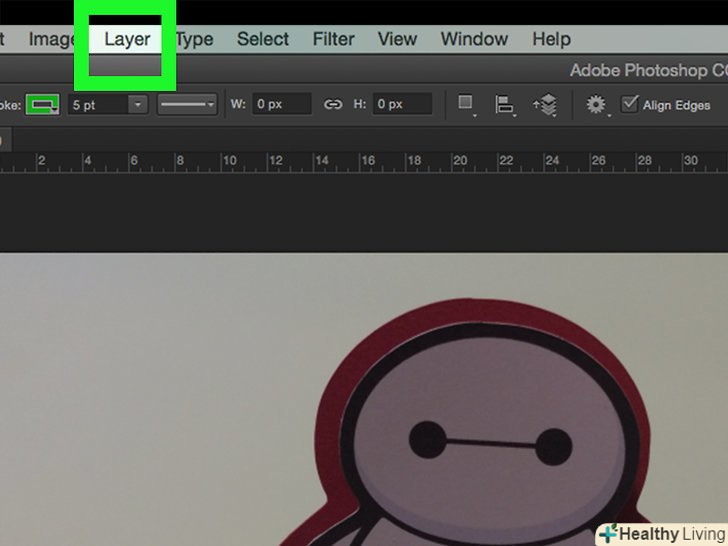Click the green stroke color swatch

tap(42, 104)
